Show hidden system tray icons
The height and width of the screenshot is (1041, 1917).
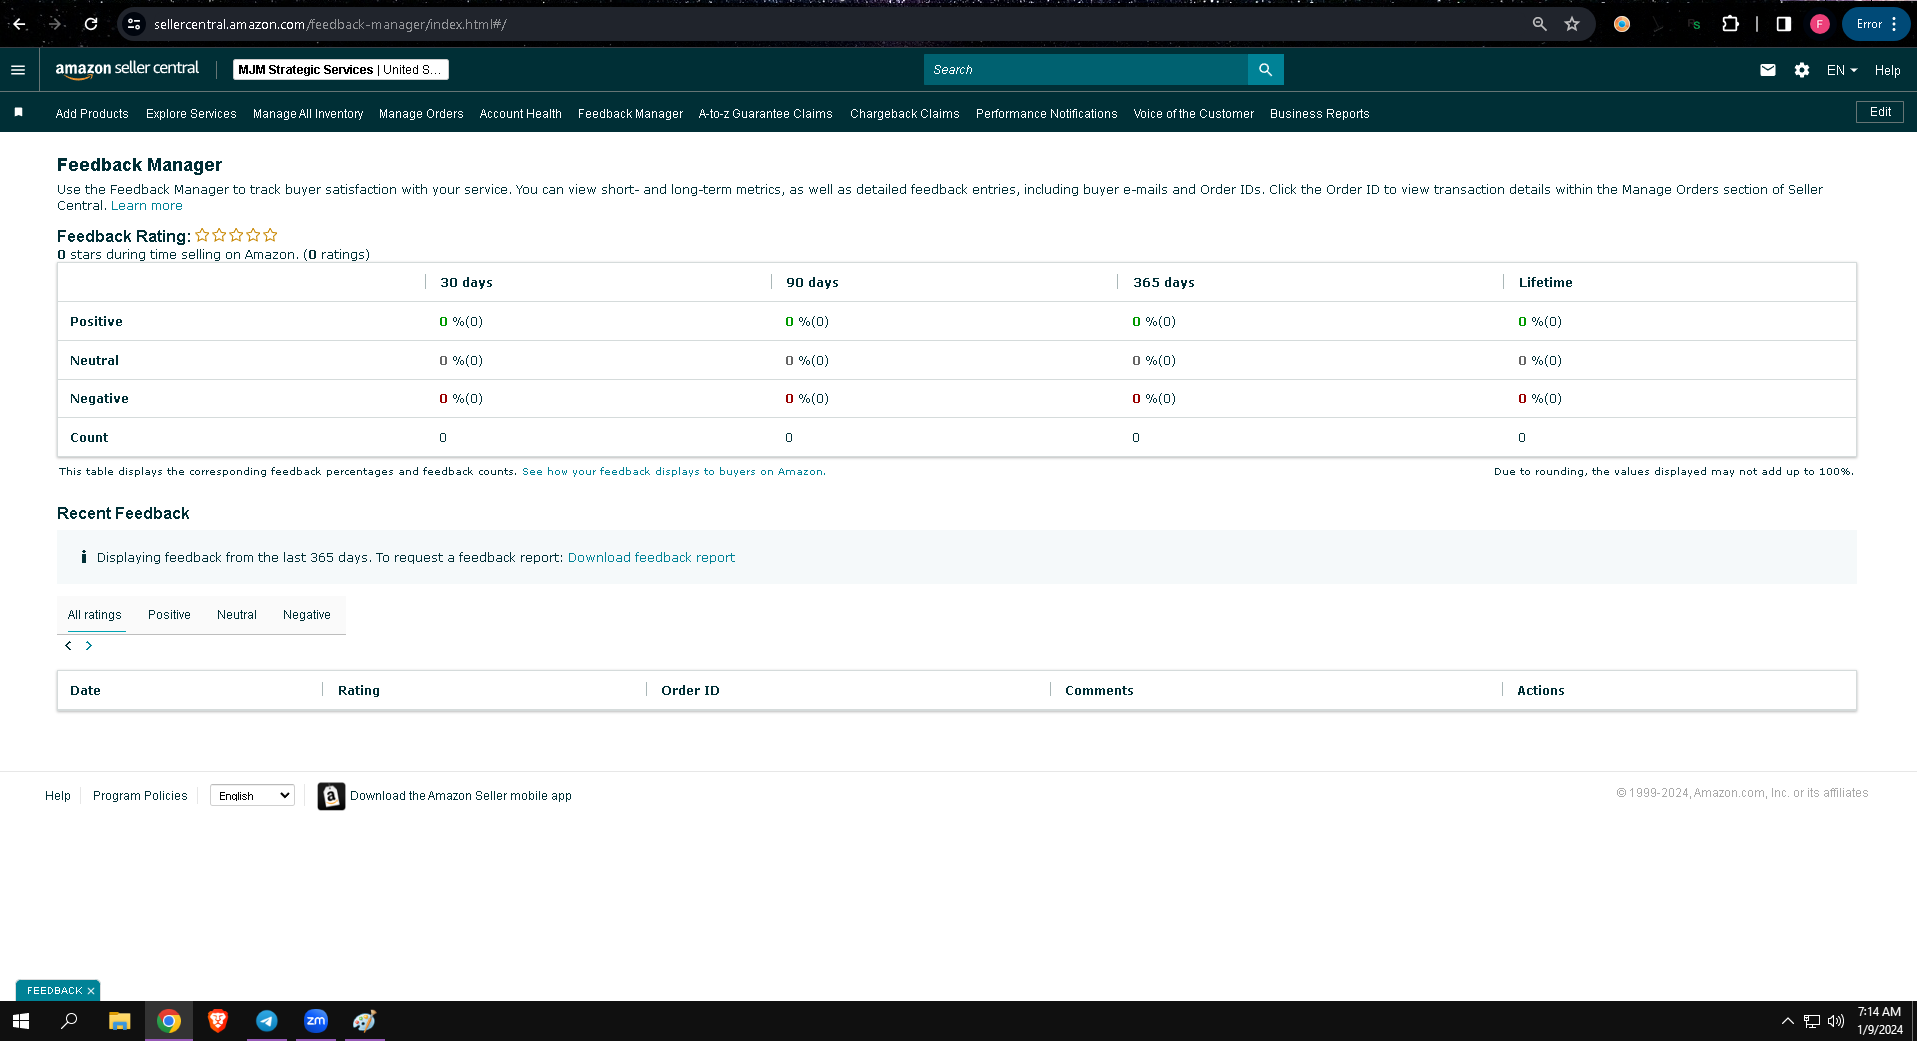tap(1788, 1021)
